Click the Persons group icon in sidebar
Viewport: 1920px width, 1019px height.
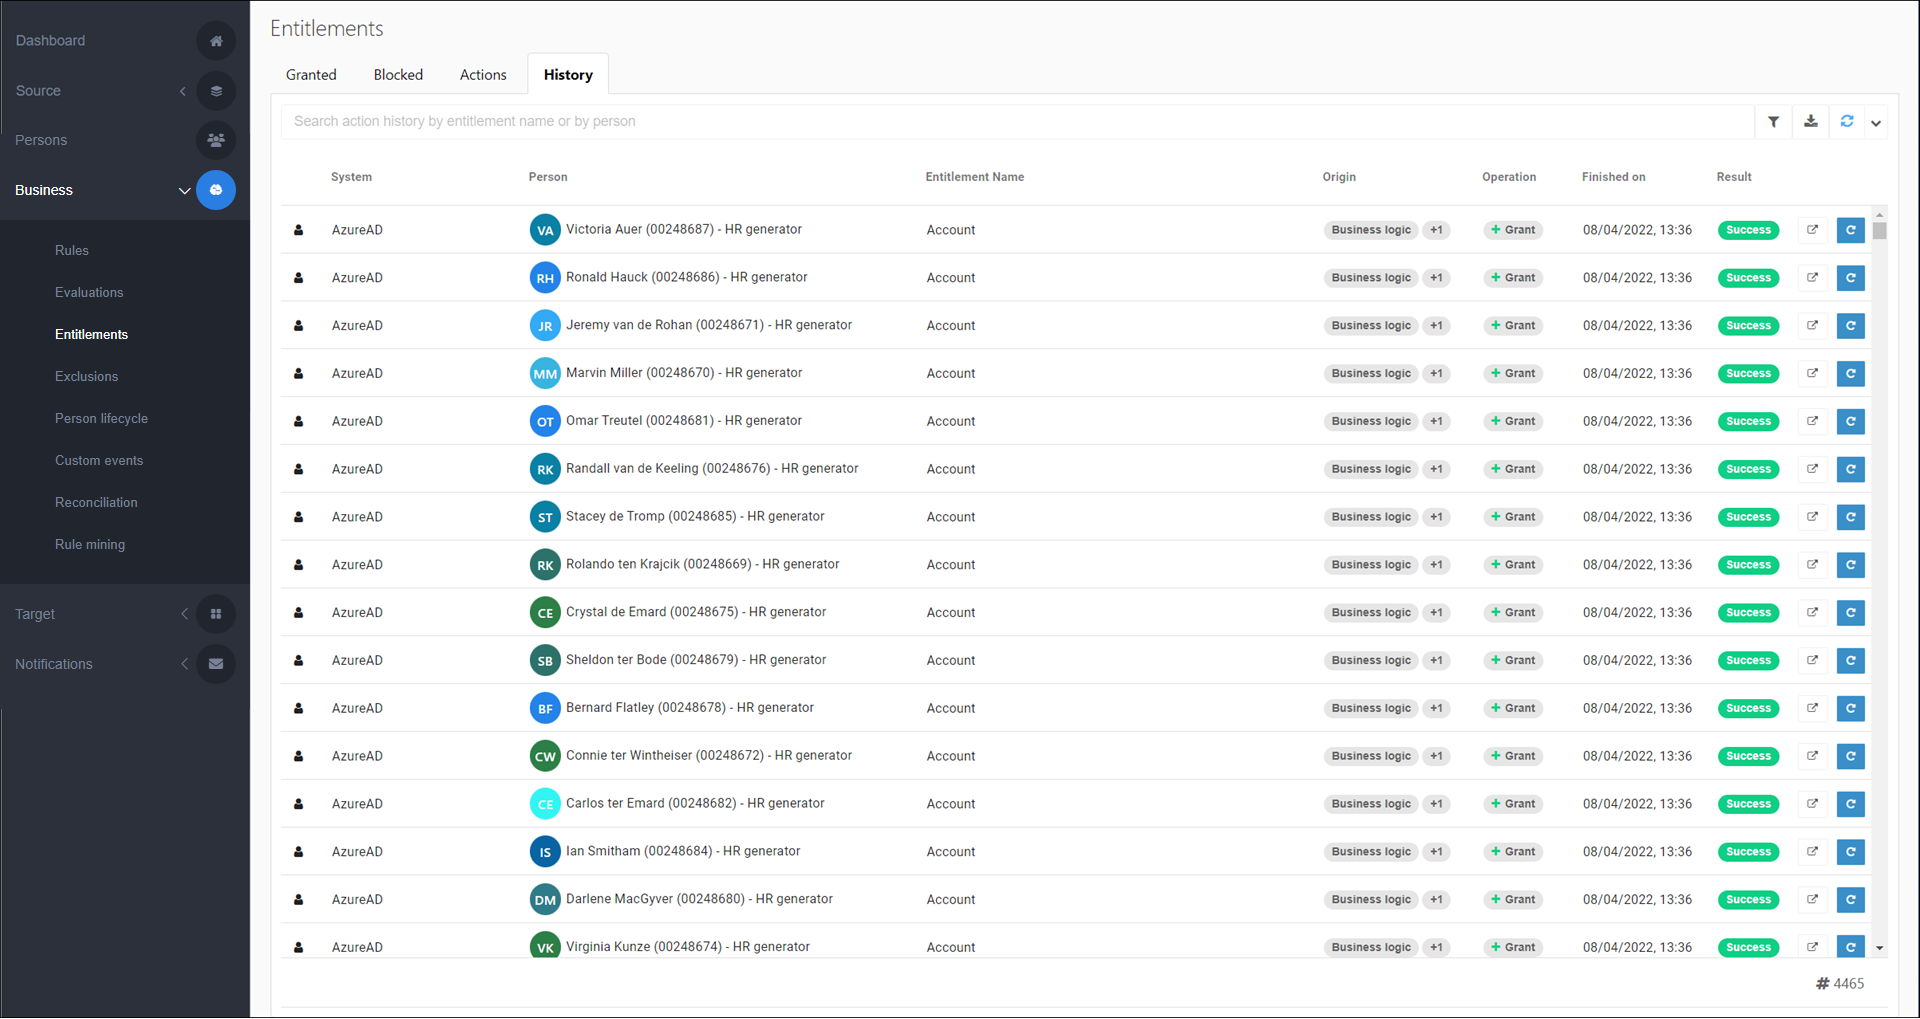coord(216,140)
